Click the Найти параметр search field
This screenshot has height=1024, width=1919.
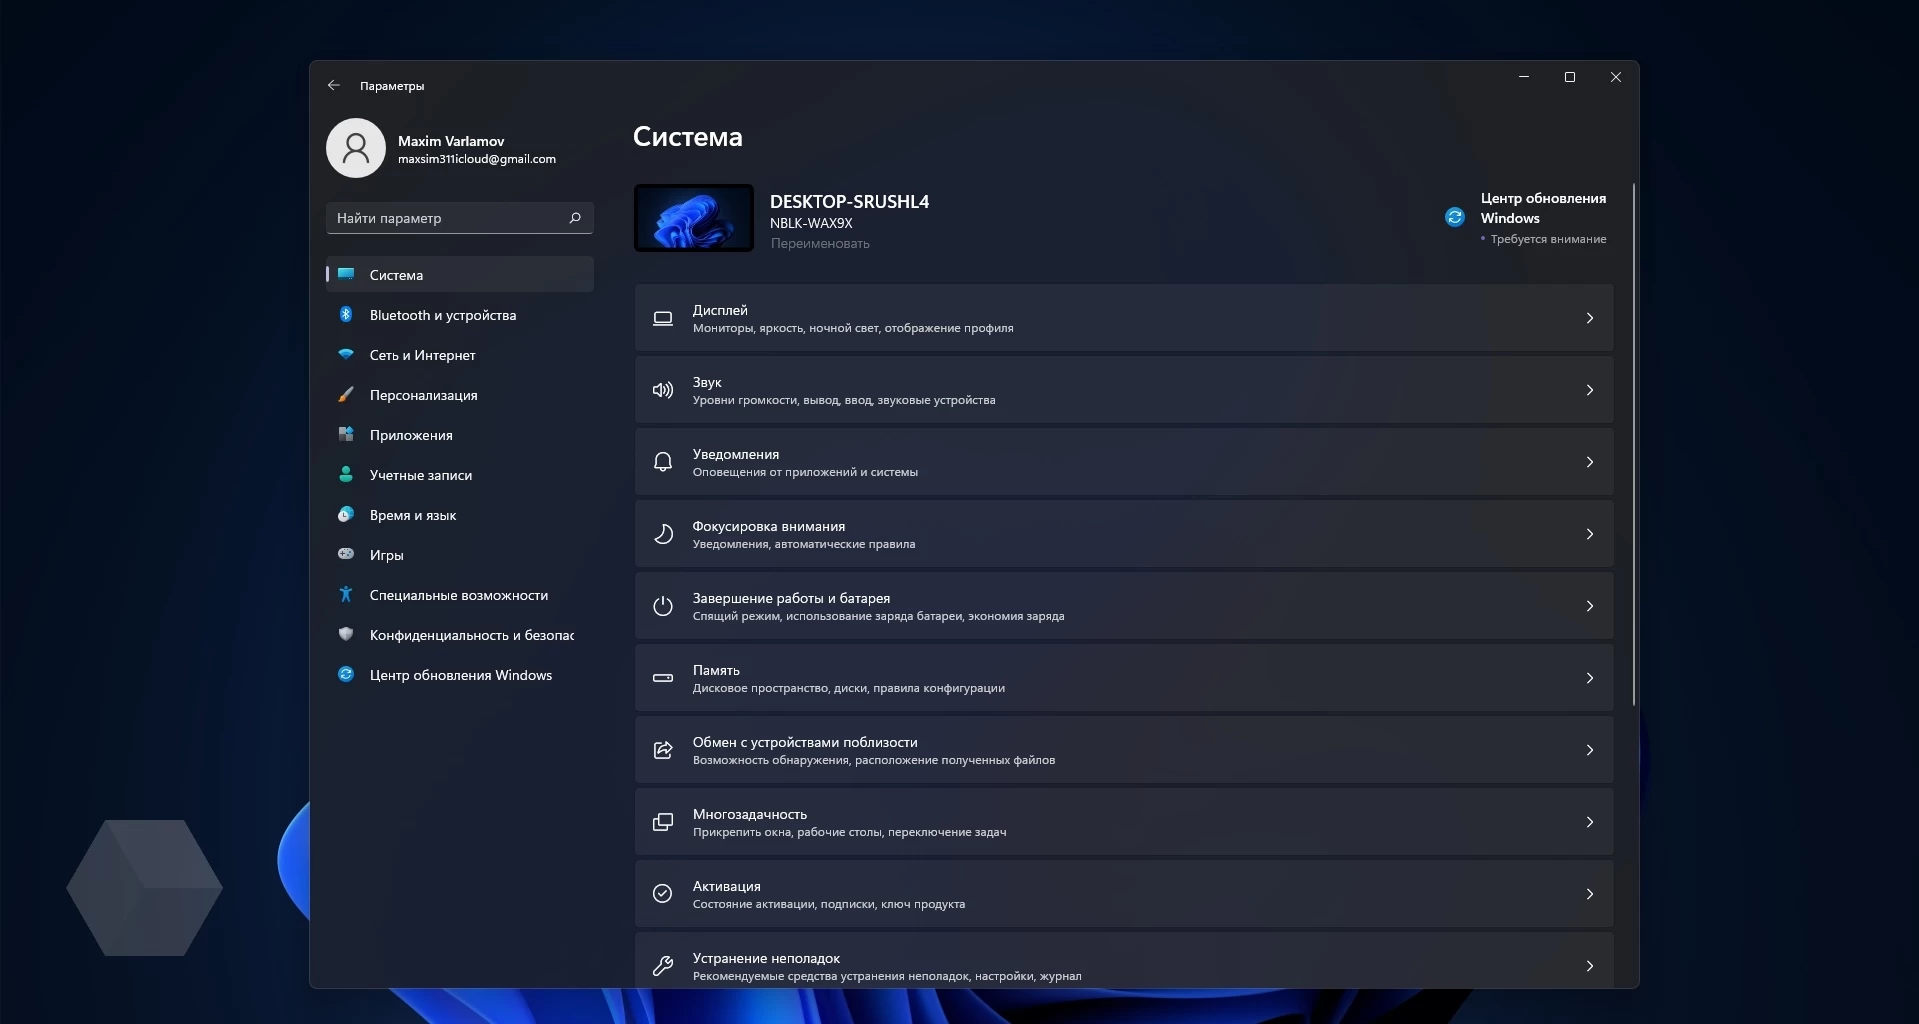(460, 218)
